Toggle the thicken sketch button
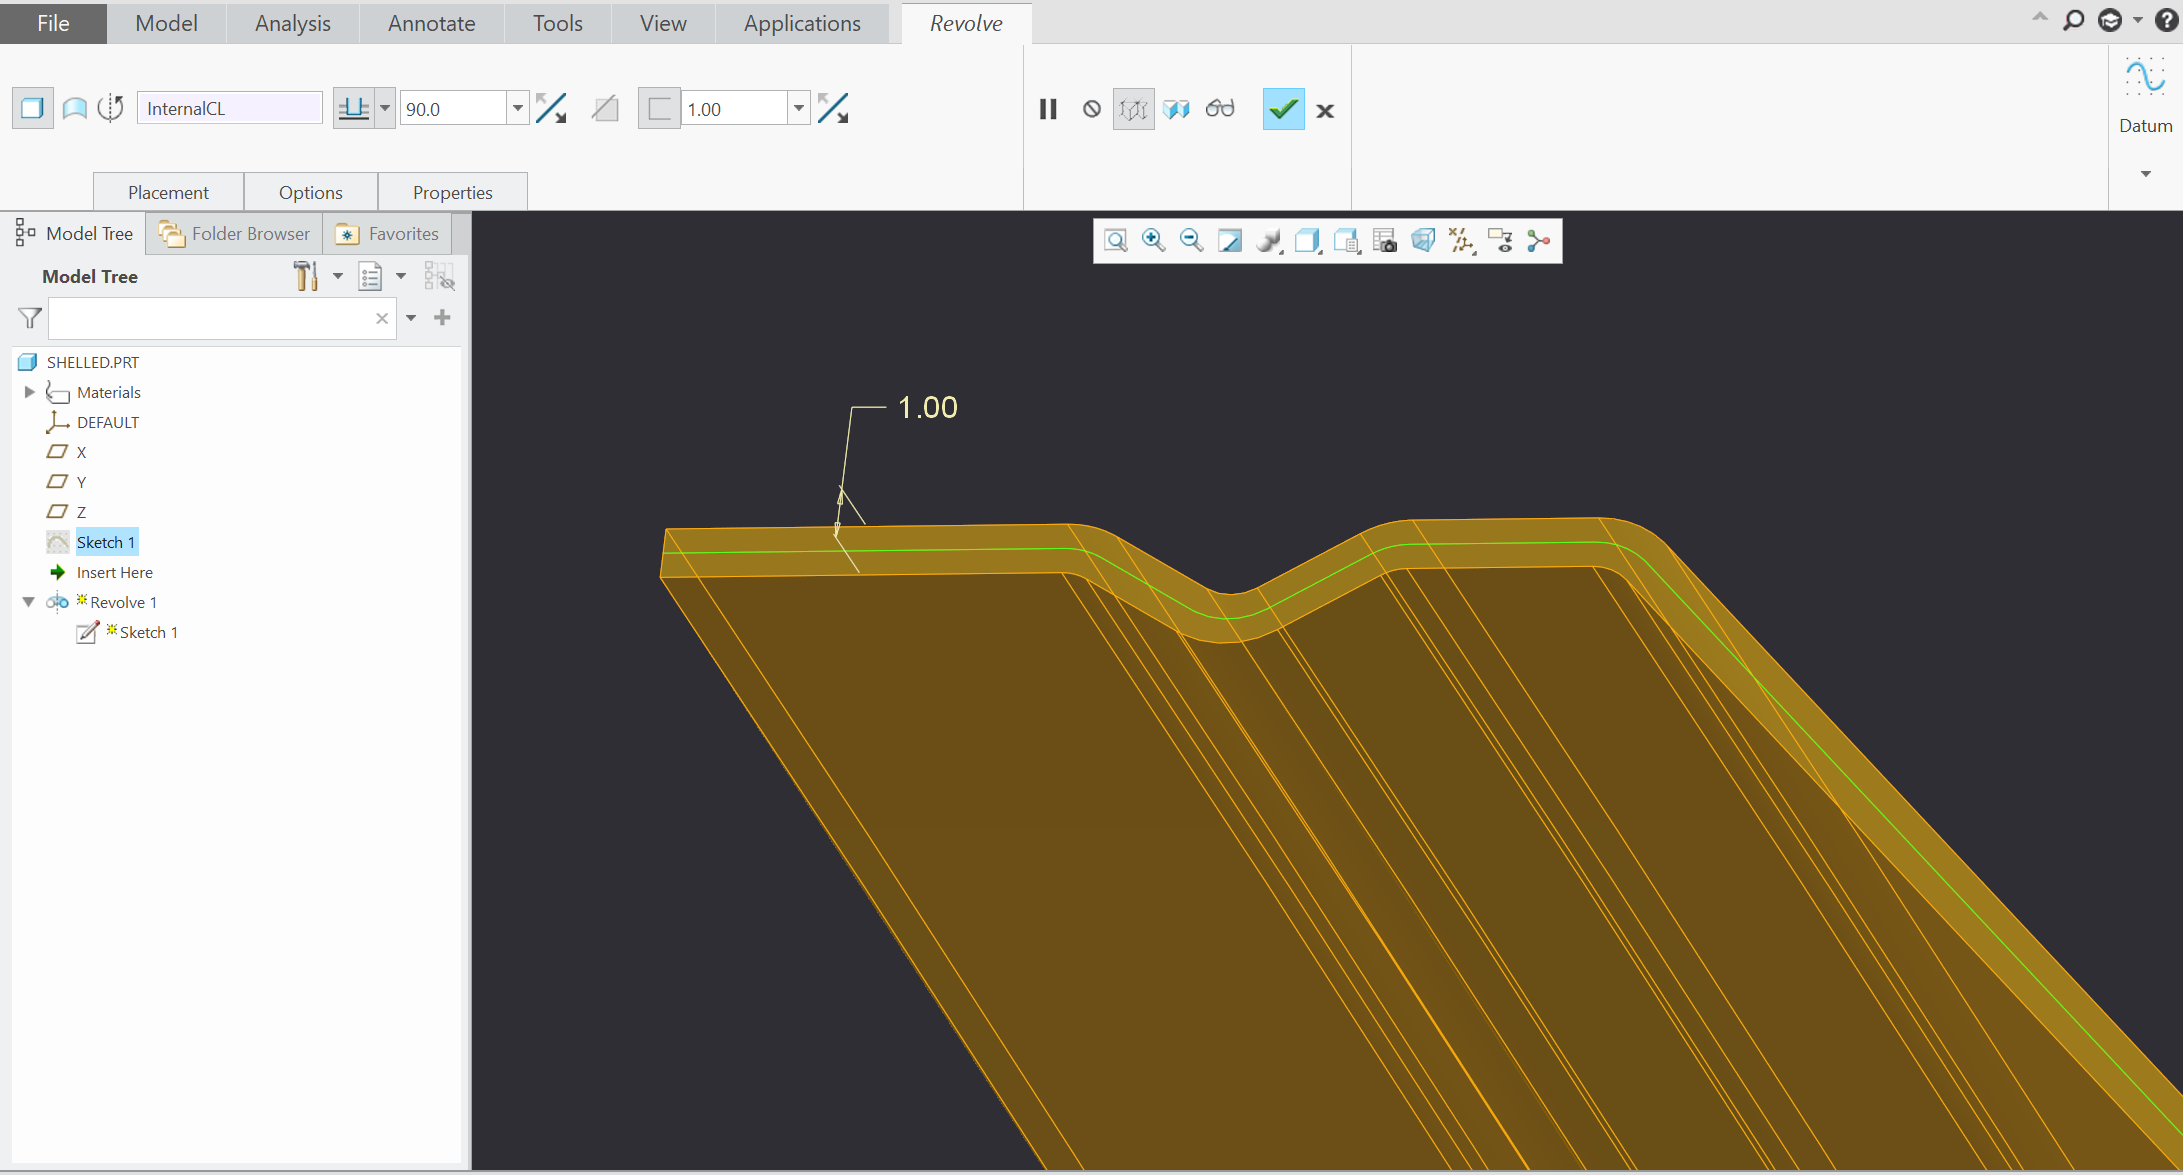The width and height of the screenshot is (2183, 1175). (658, 109)
